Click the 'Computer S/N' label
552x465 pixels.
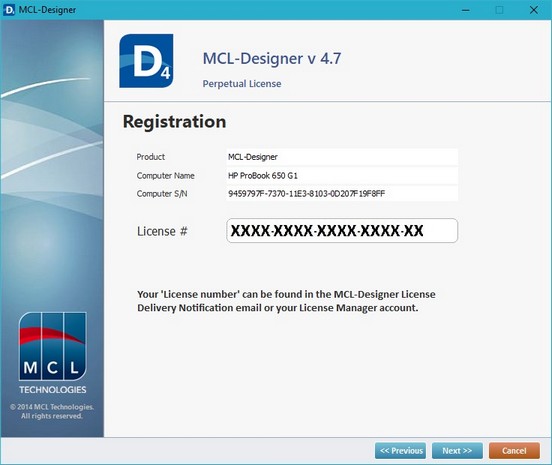pos(162,194)
